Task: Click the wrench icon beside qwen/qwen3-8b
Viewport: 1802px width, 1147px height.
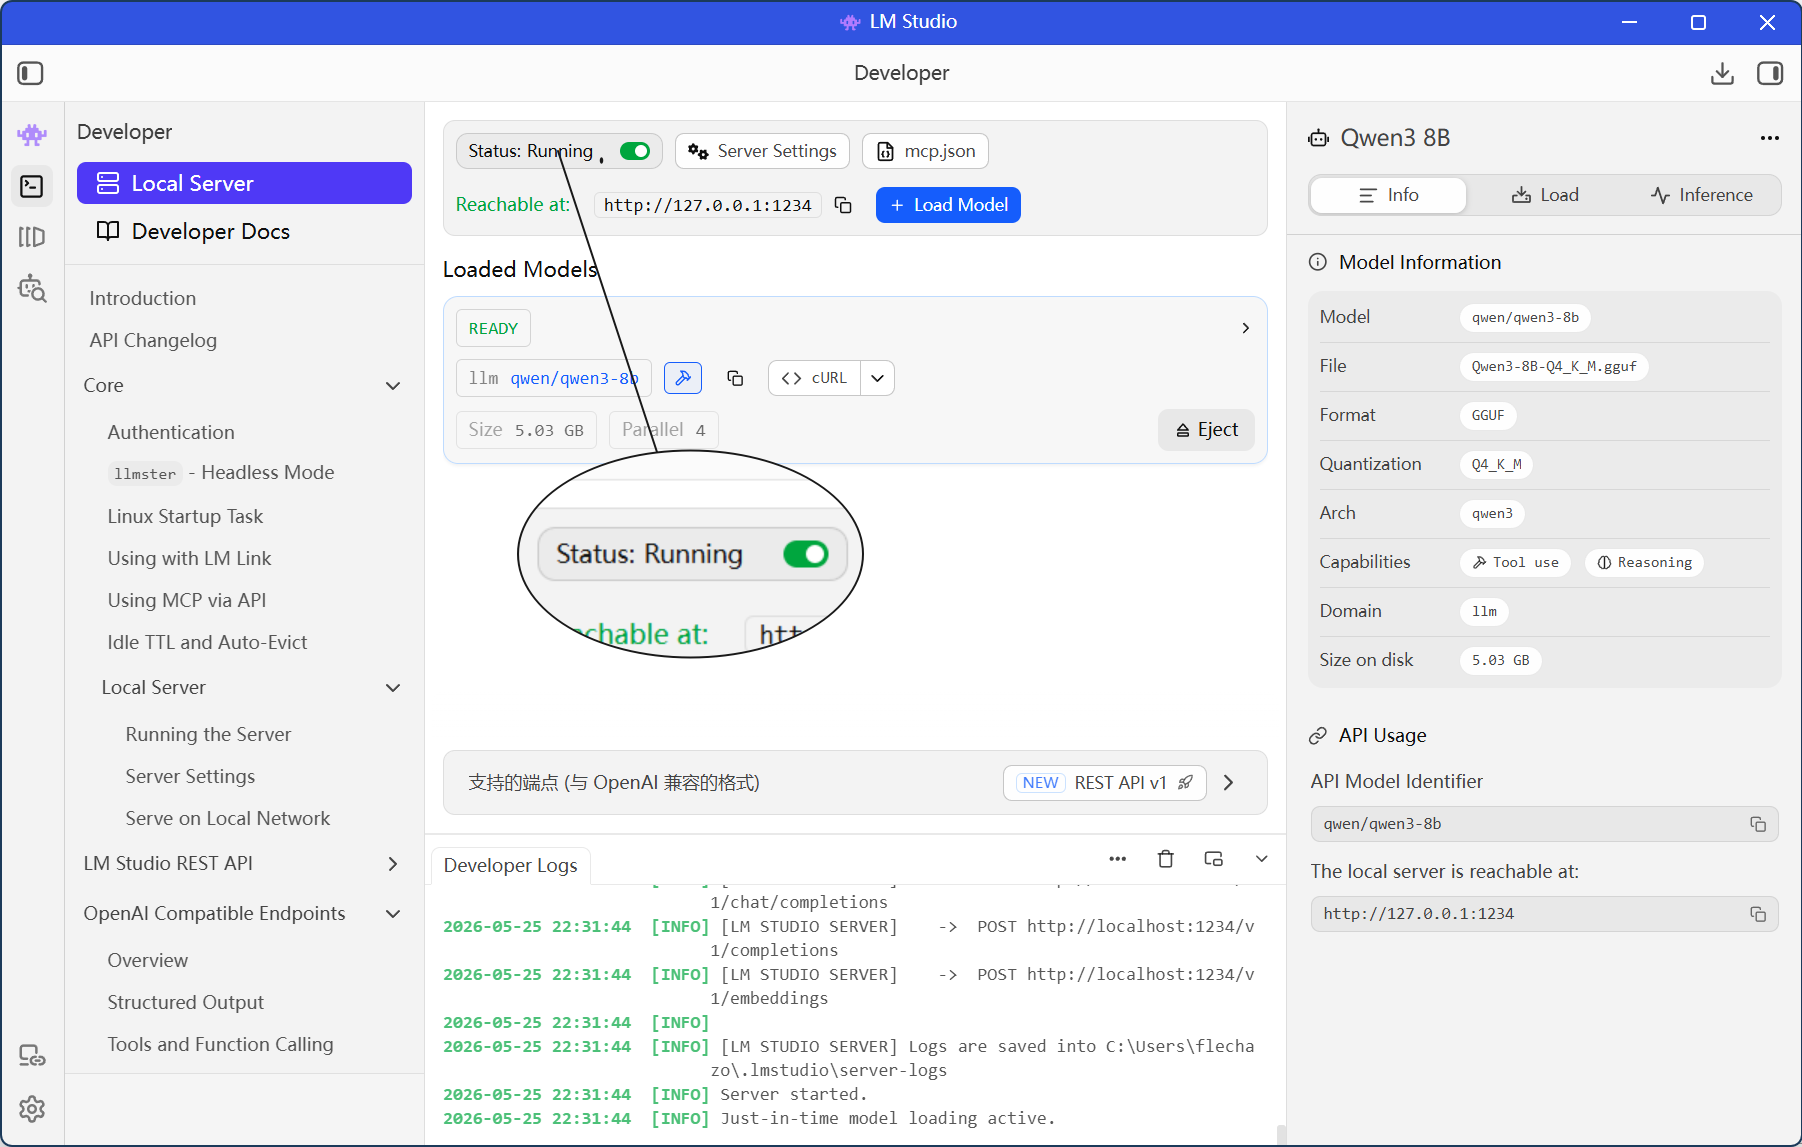Action: click(683, 378)
